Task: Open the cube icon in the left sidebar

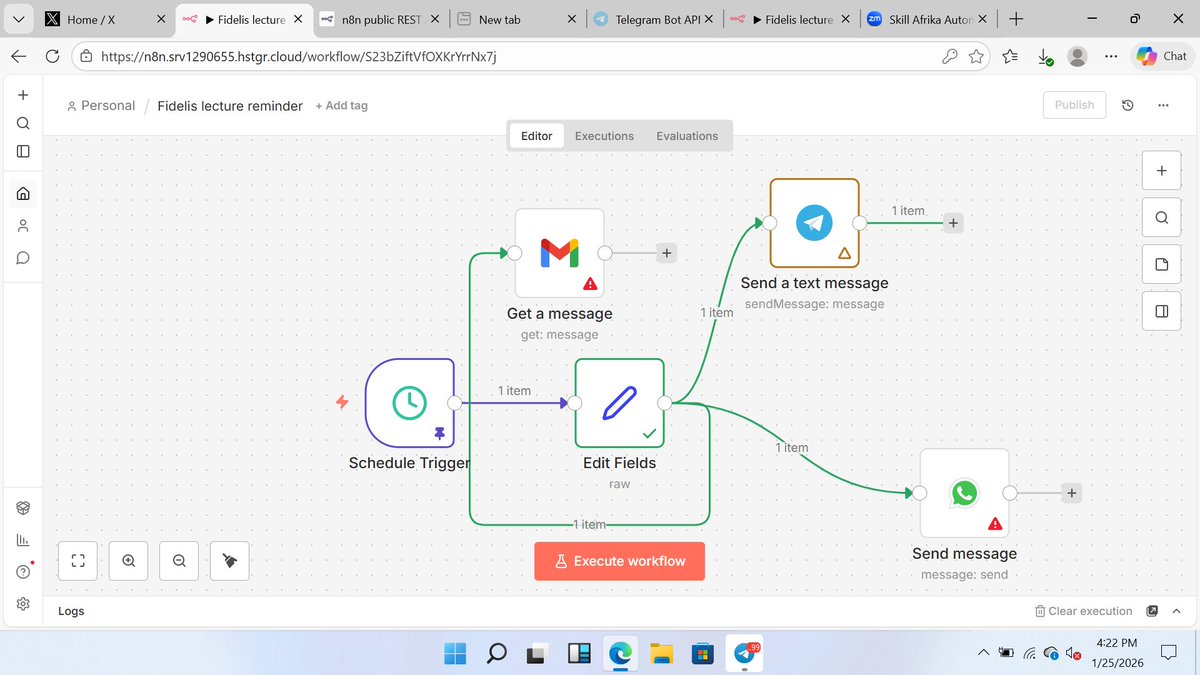Action: pyautogui.click(x=23, y=508)
